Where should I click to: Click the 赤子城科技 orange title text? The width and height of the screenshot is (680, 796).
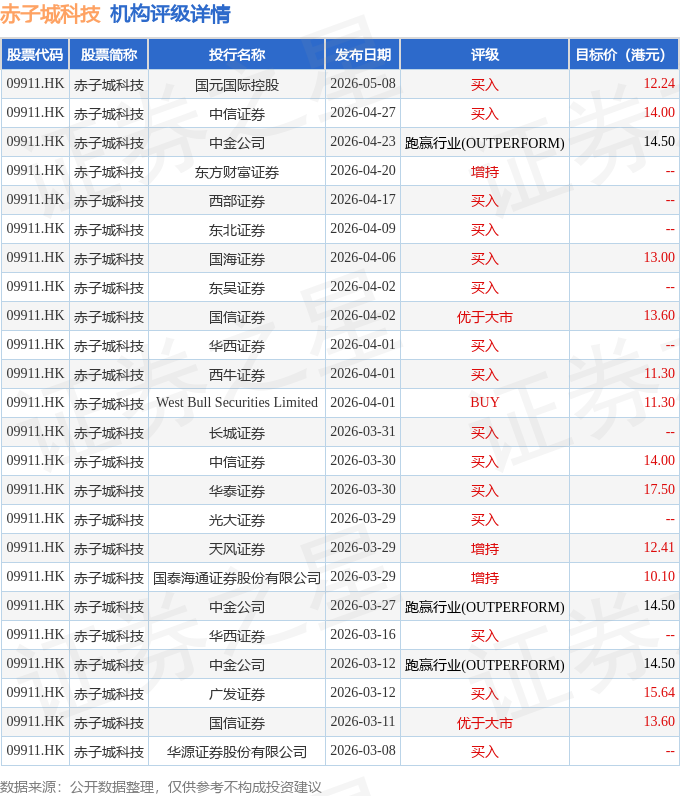50,14
